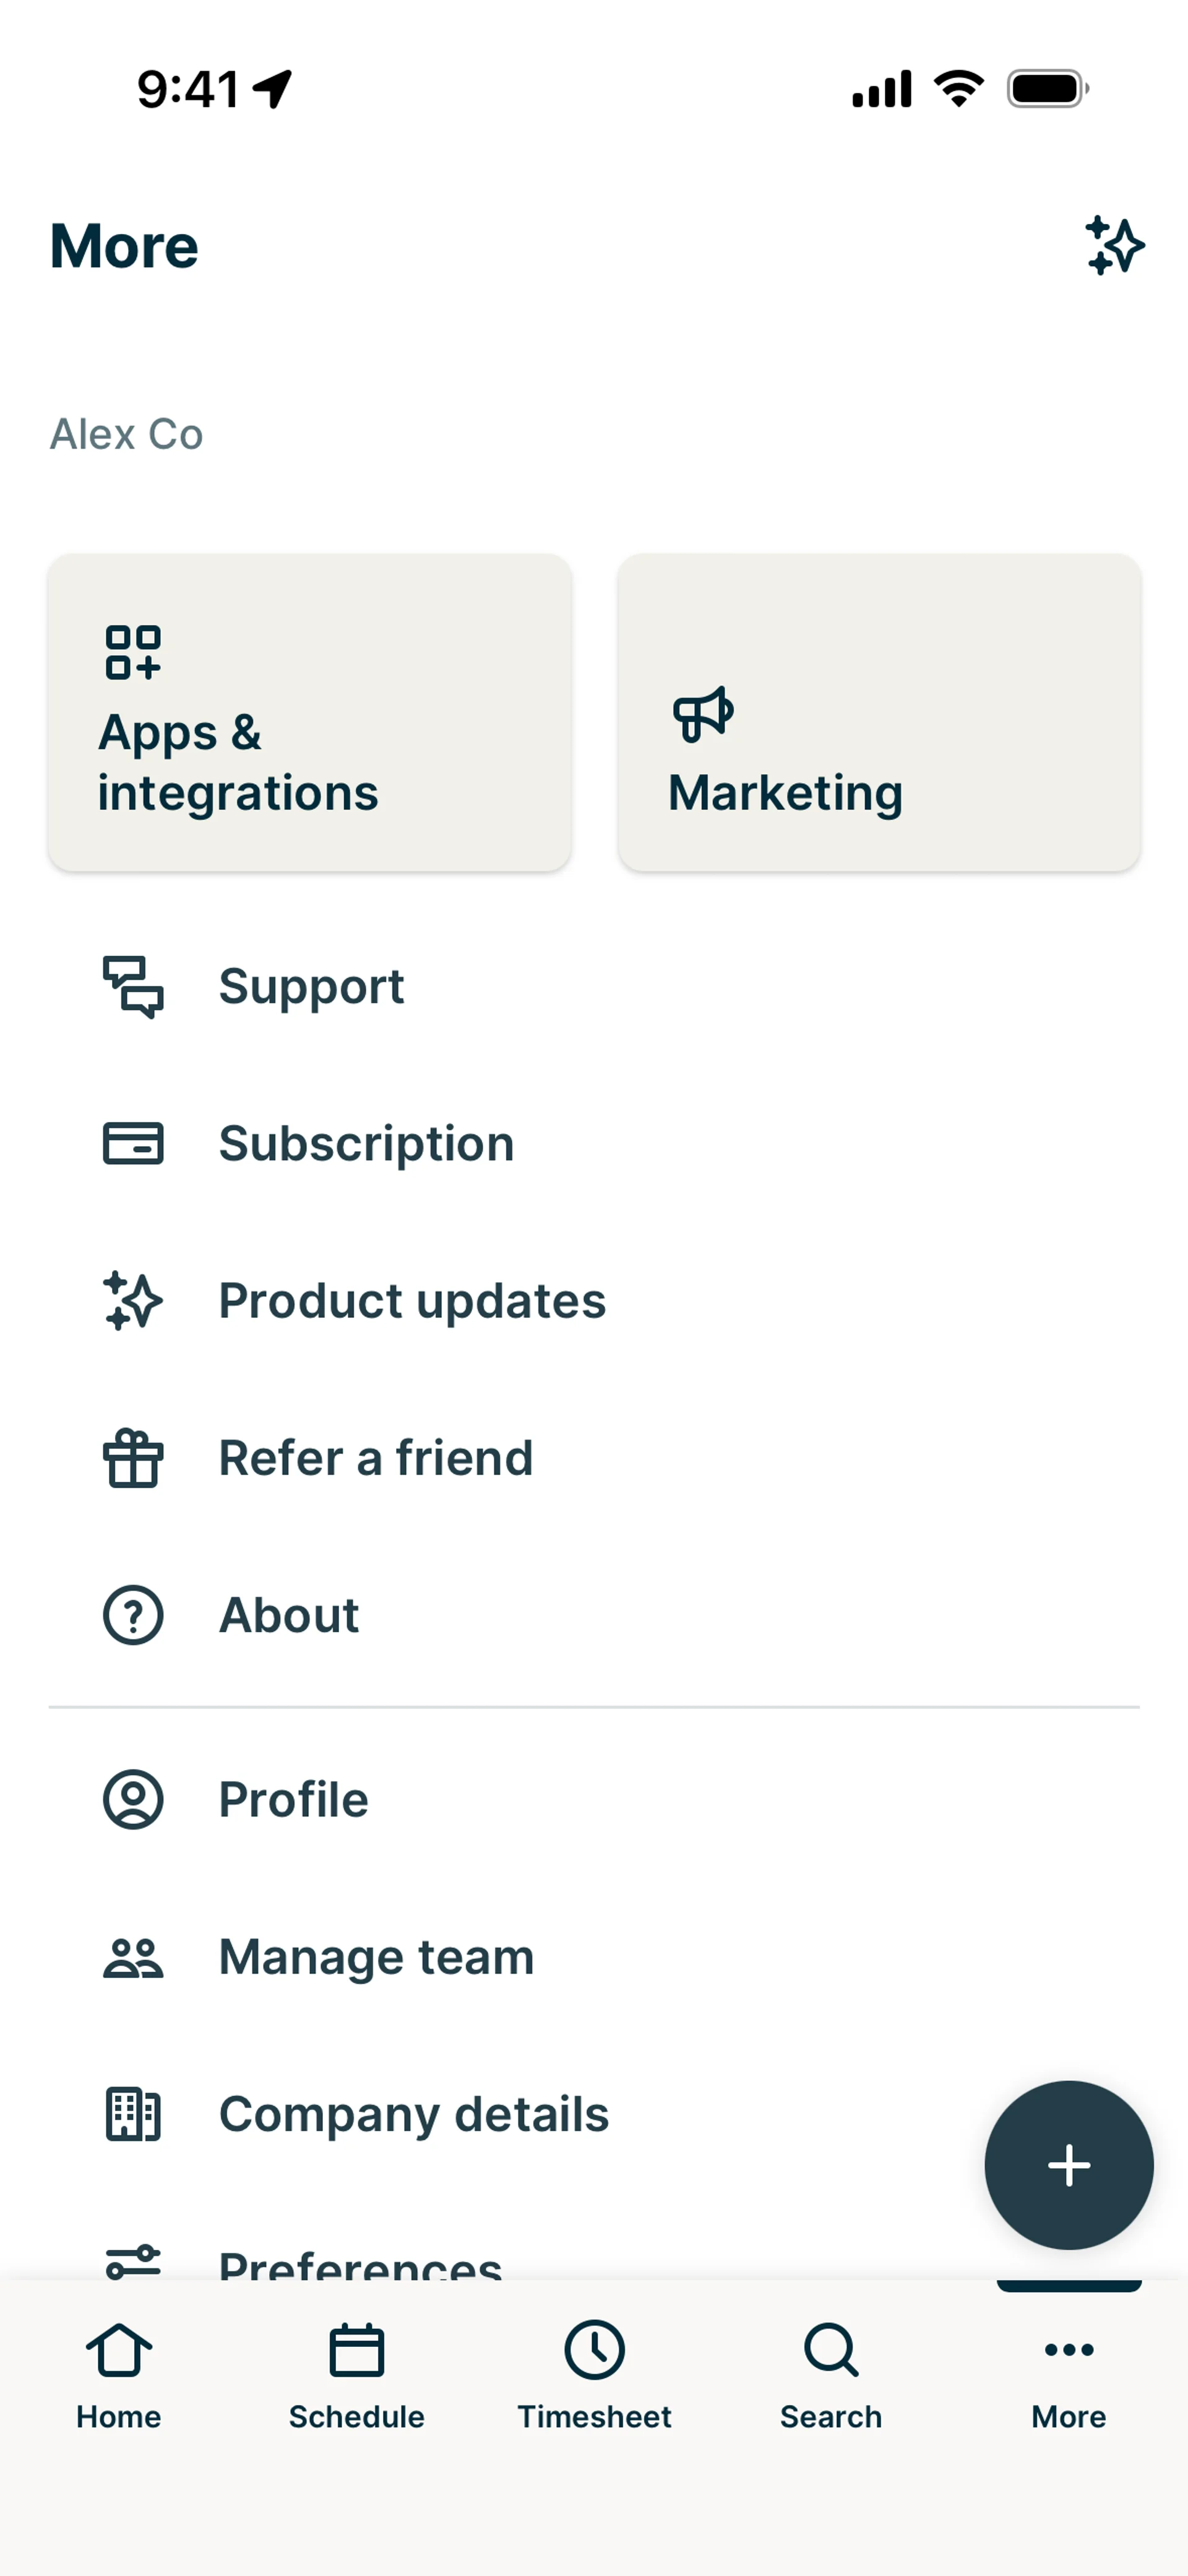Tap the About question mark icon
Screen dimensions: 1188x2576
coord(133,1615)
